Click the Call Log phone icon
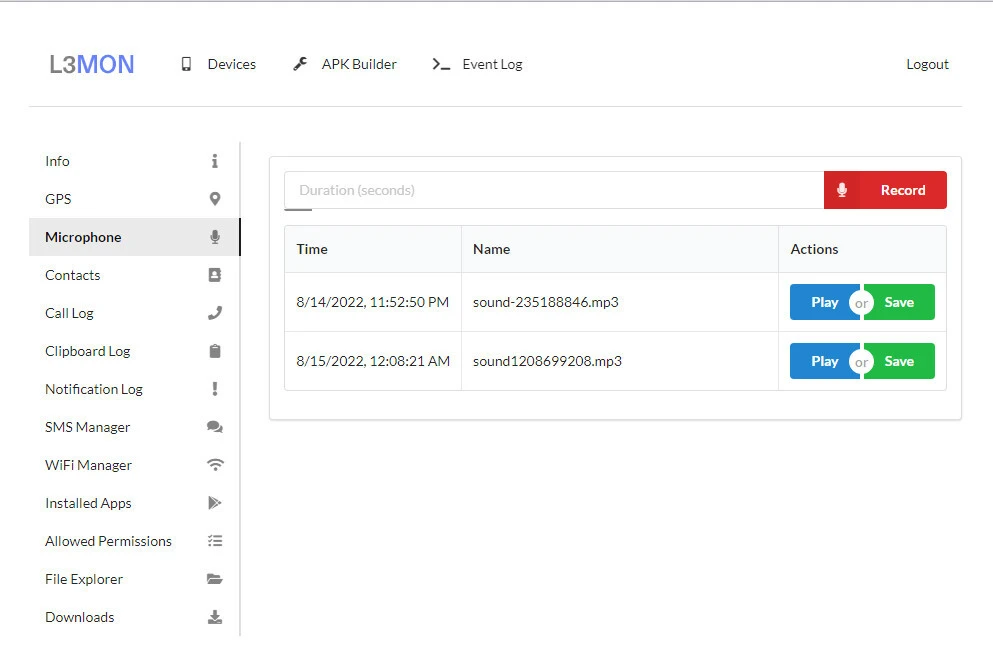The height and width of the screenshot is (646, 993). point(214,313)
